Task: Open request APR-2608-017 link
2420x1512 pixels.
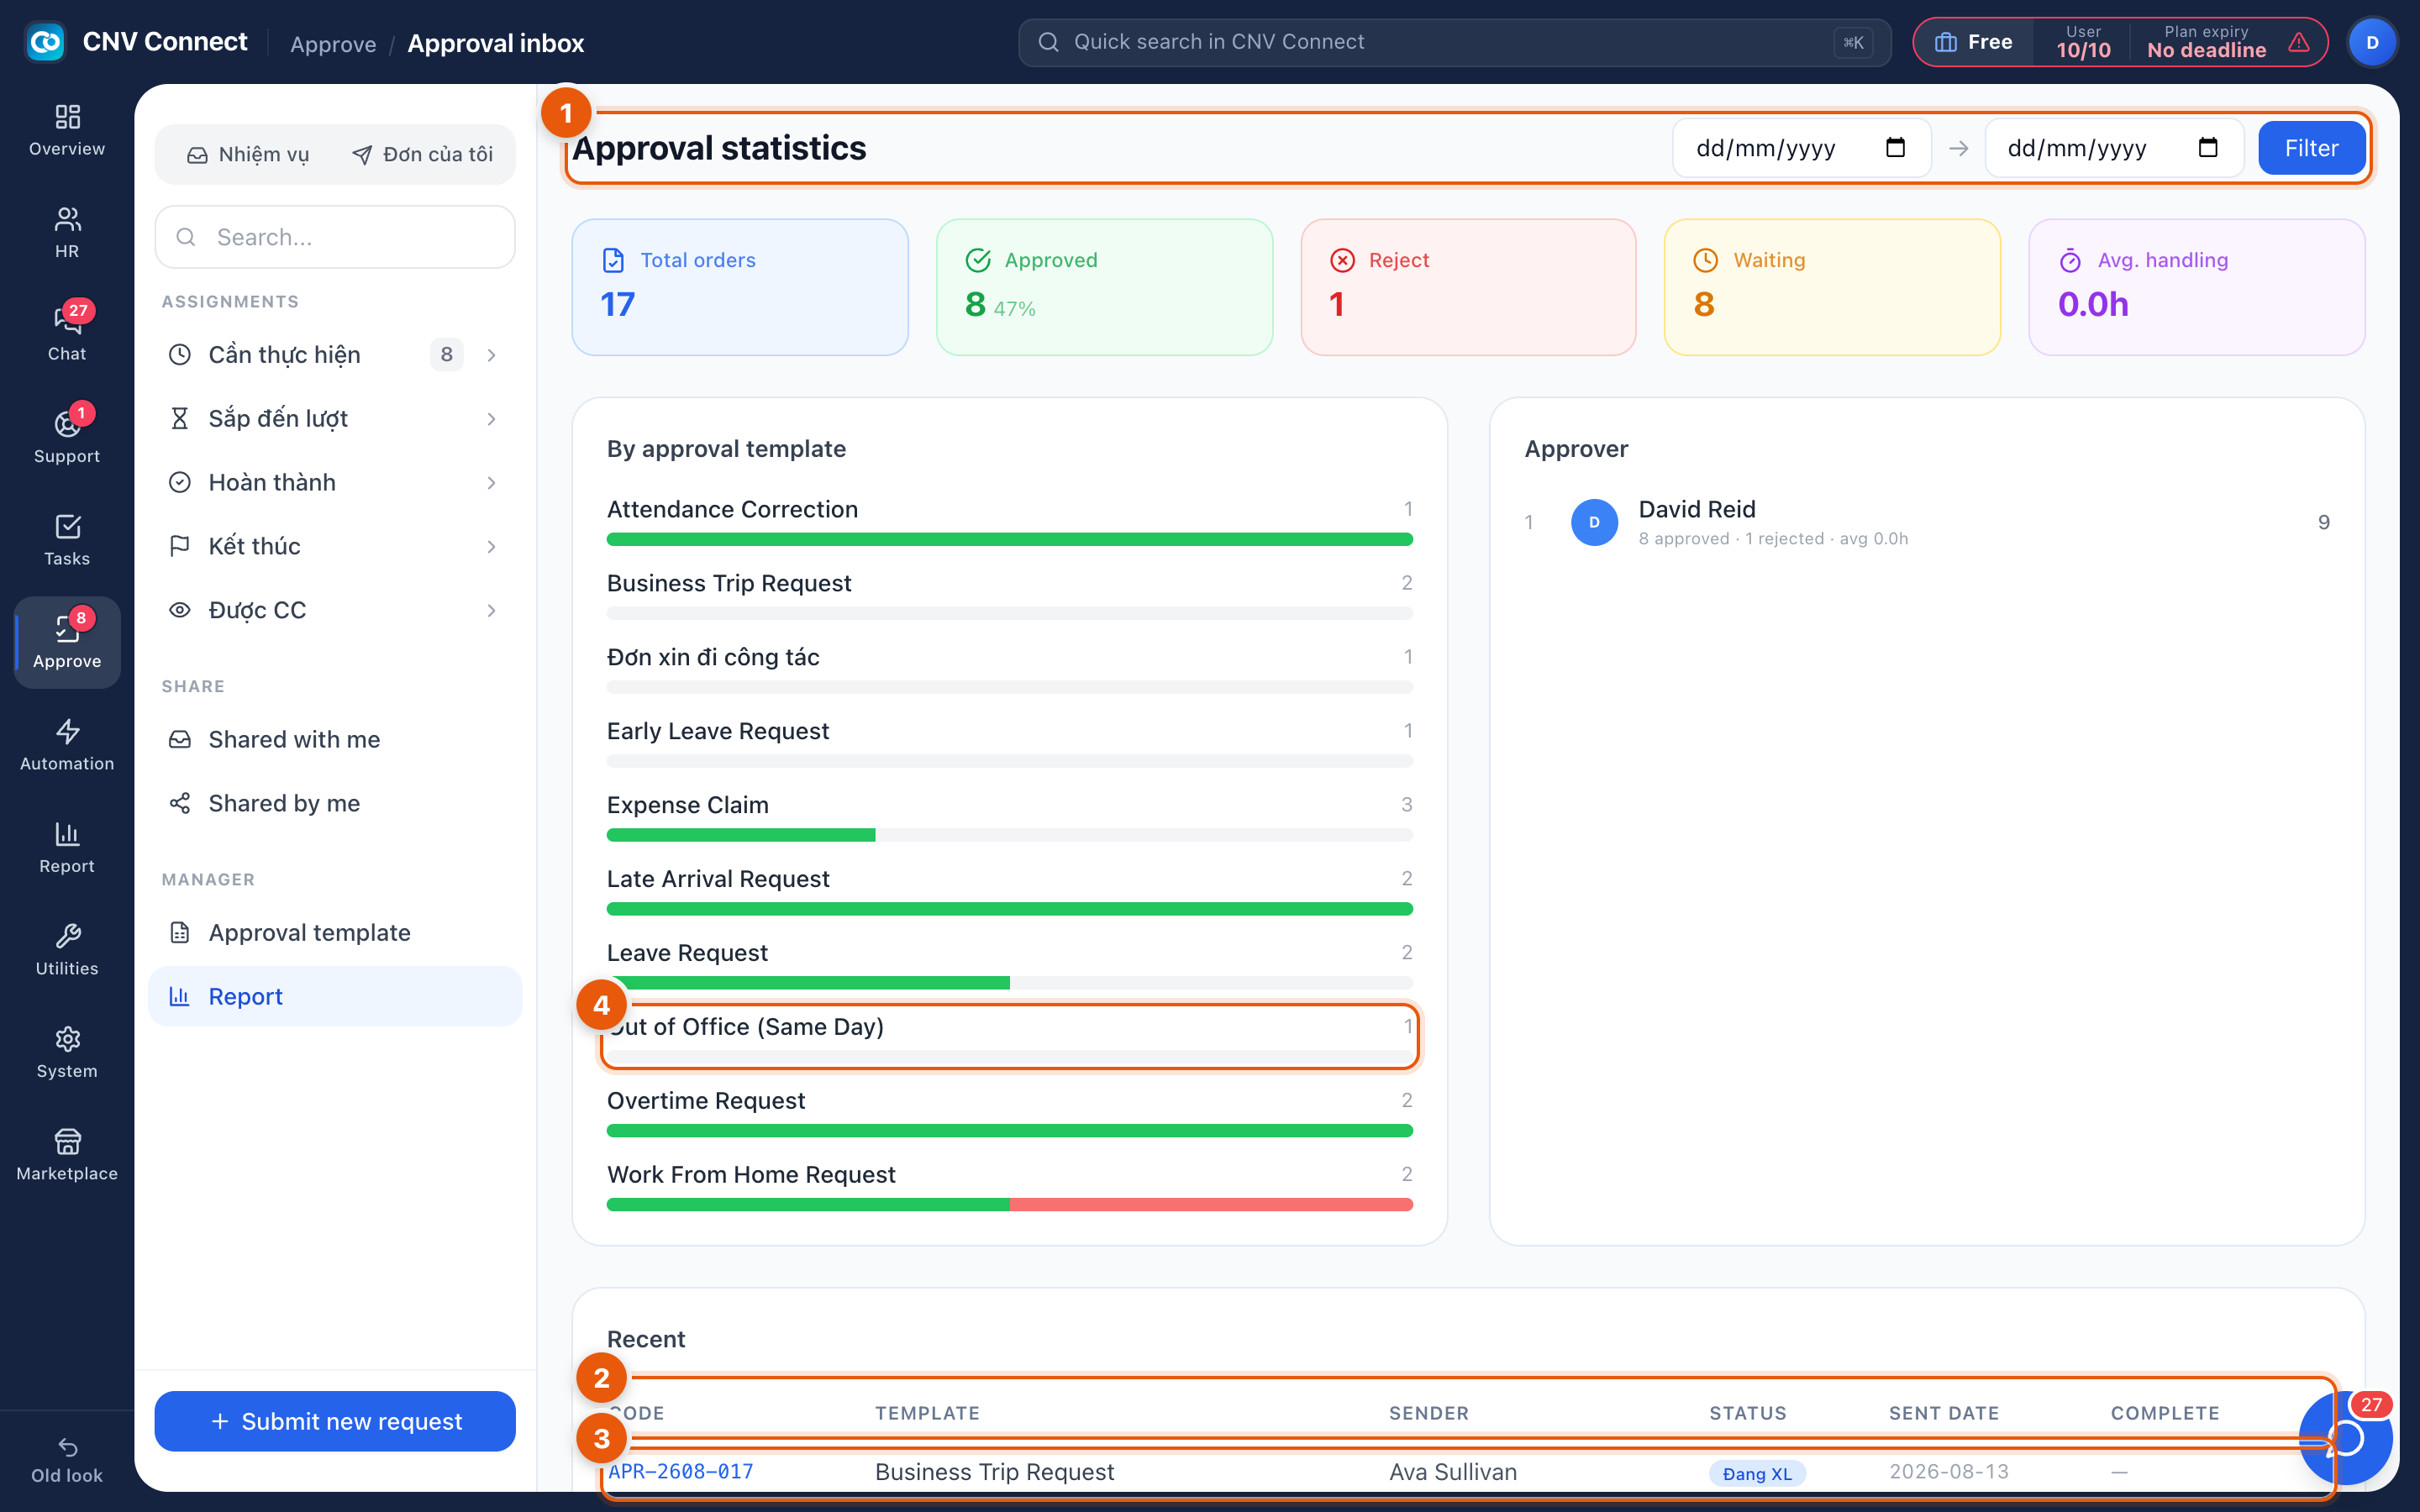Action: [680, 1471]
